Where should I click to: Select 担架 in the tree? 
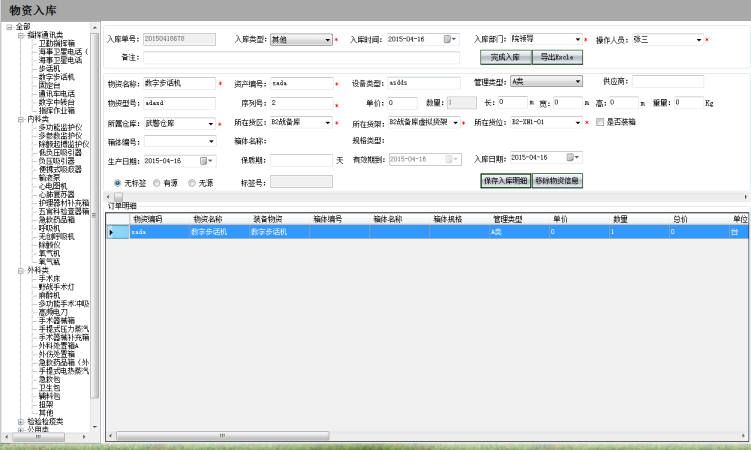pos(46,405)
